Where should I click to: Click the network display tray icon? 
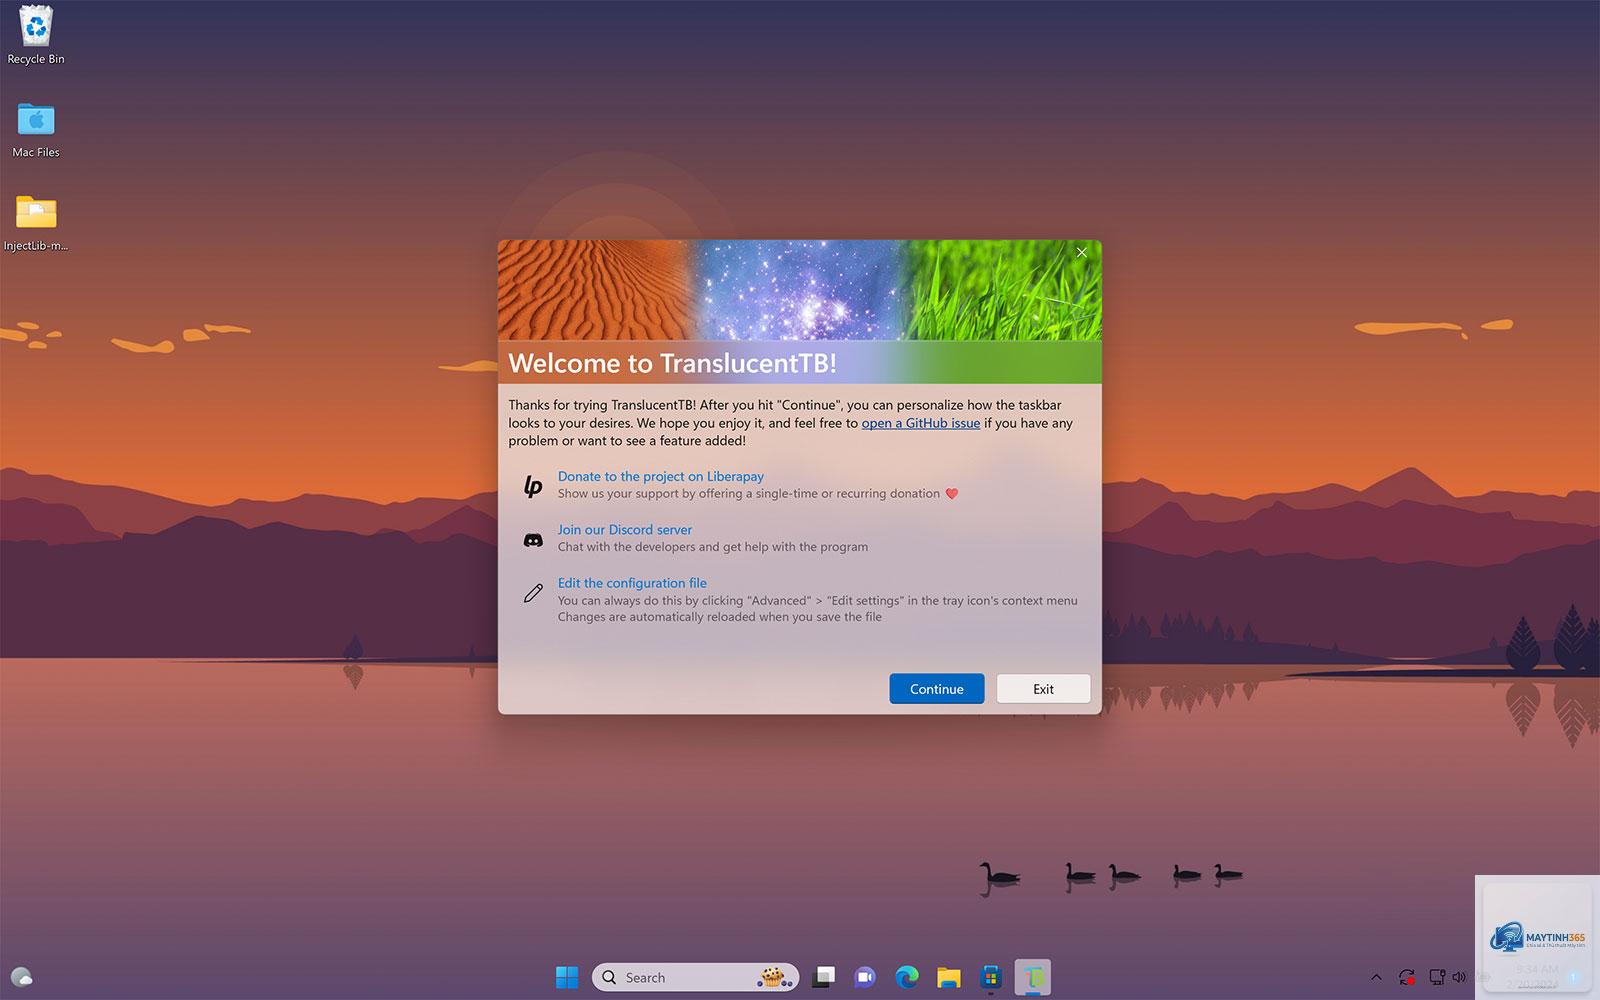click(x=1437, y=977)
